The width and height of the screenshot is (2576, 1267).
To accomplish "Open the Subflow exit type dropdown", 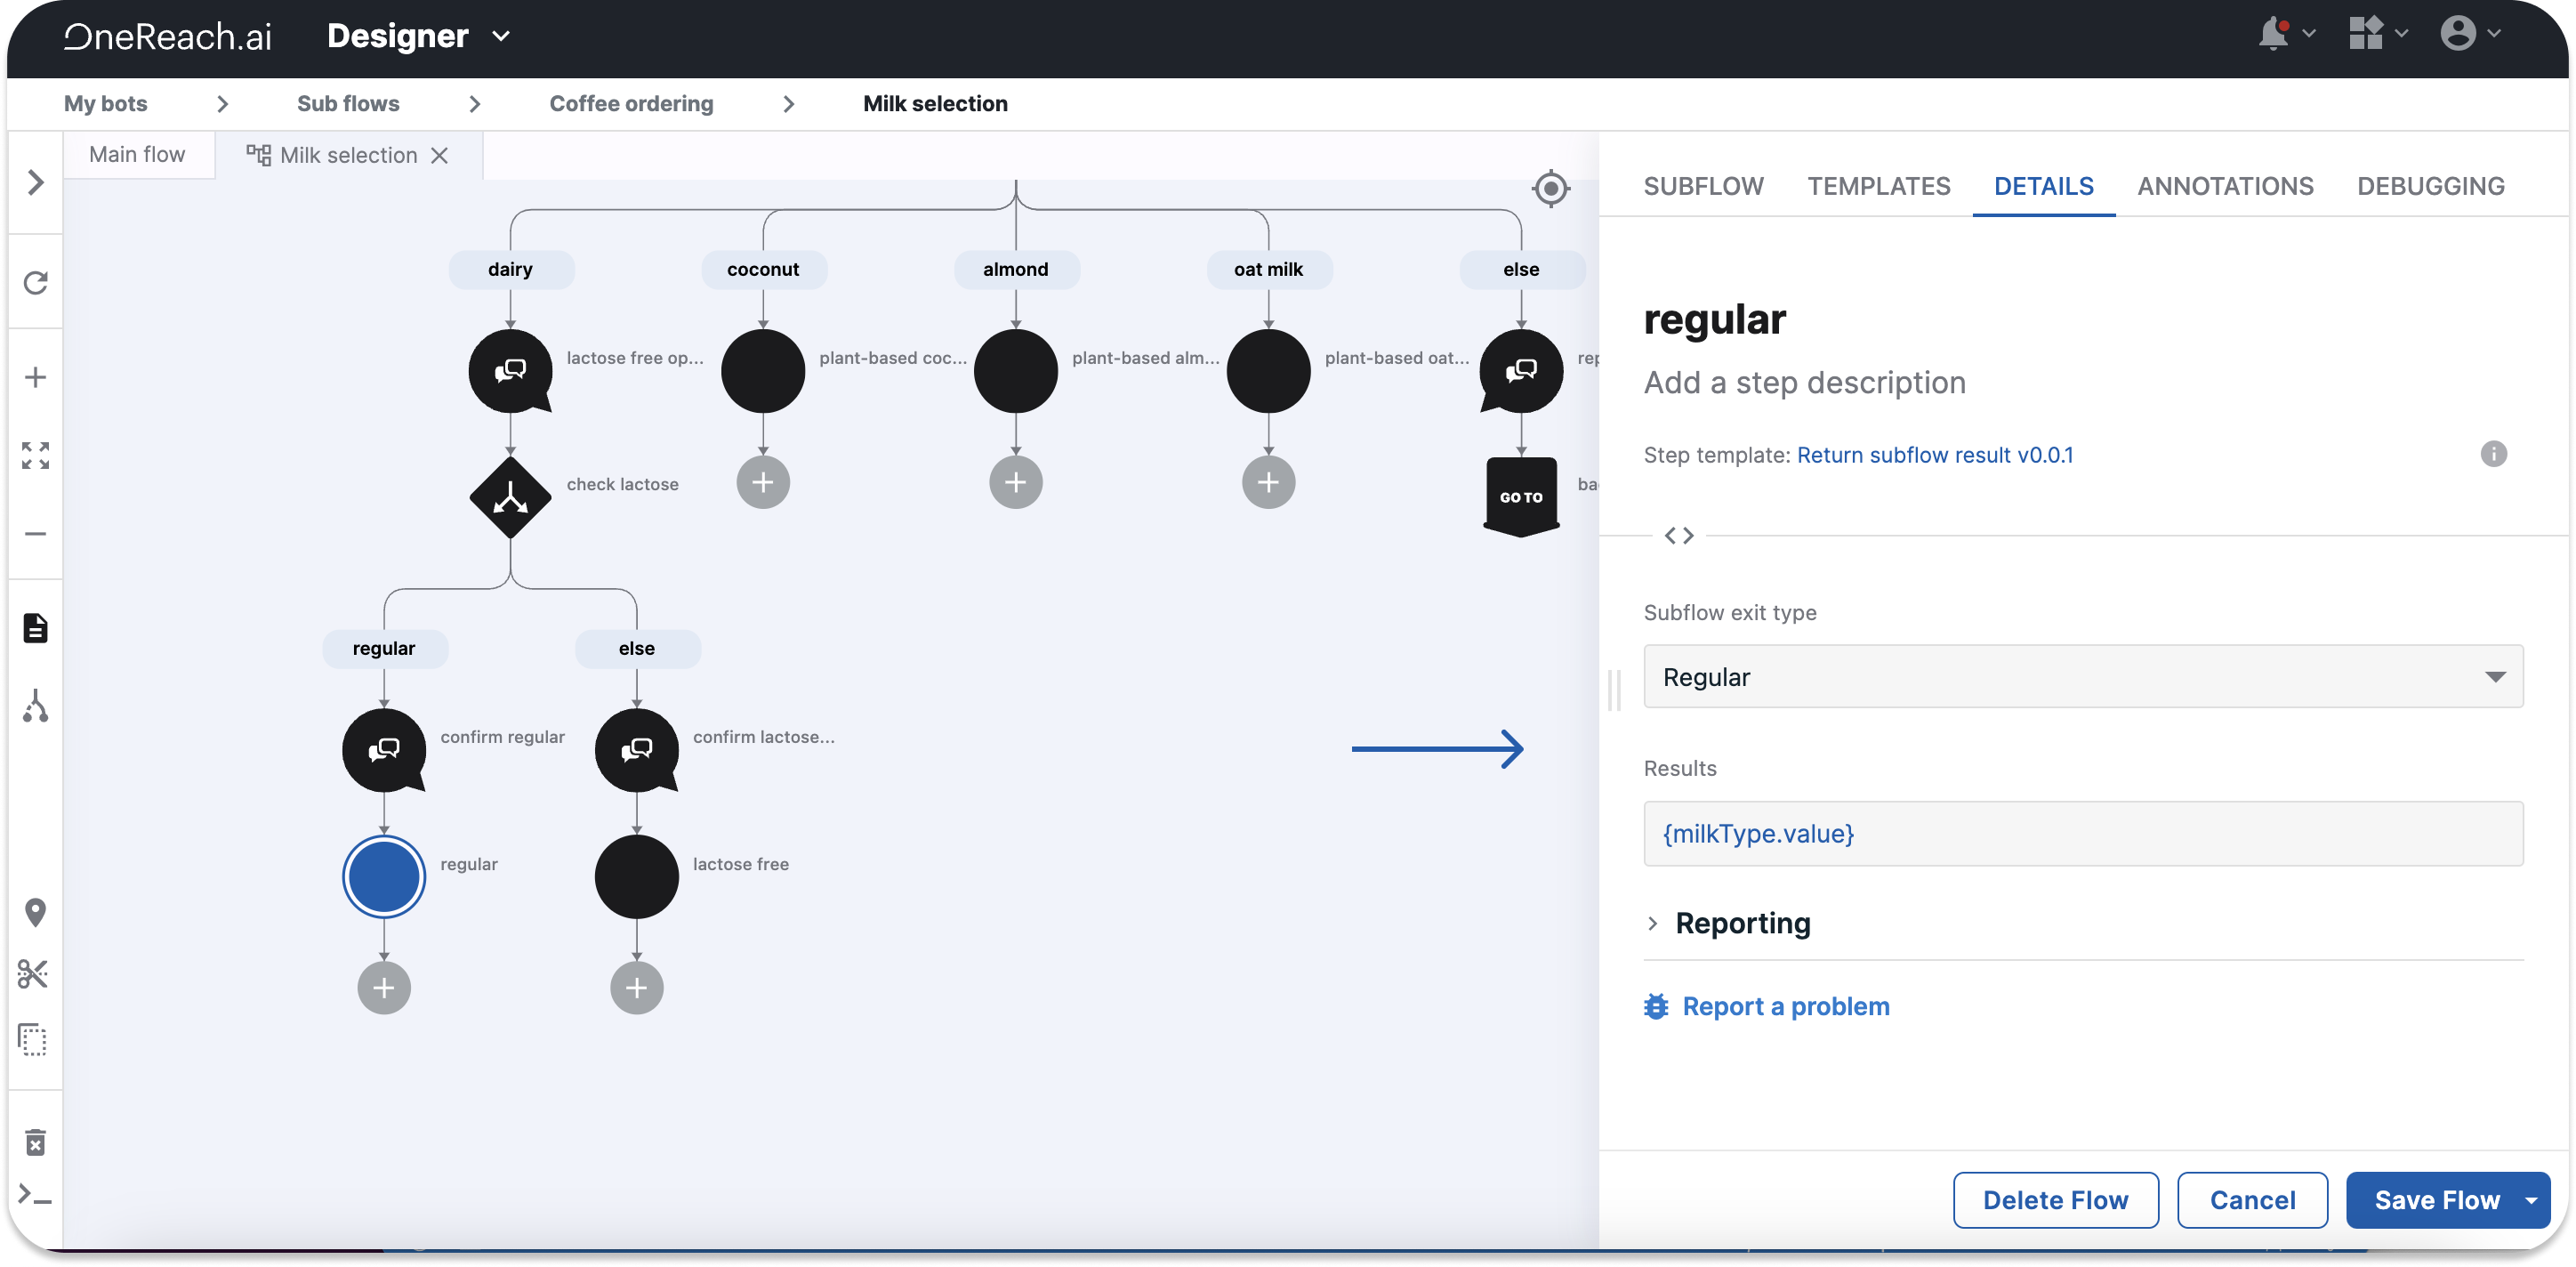I will click(2082, 677).
